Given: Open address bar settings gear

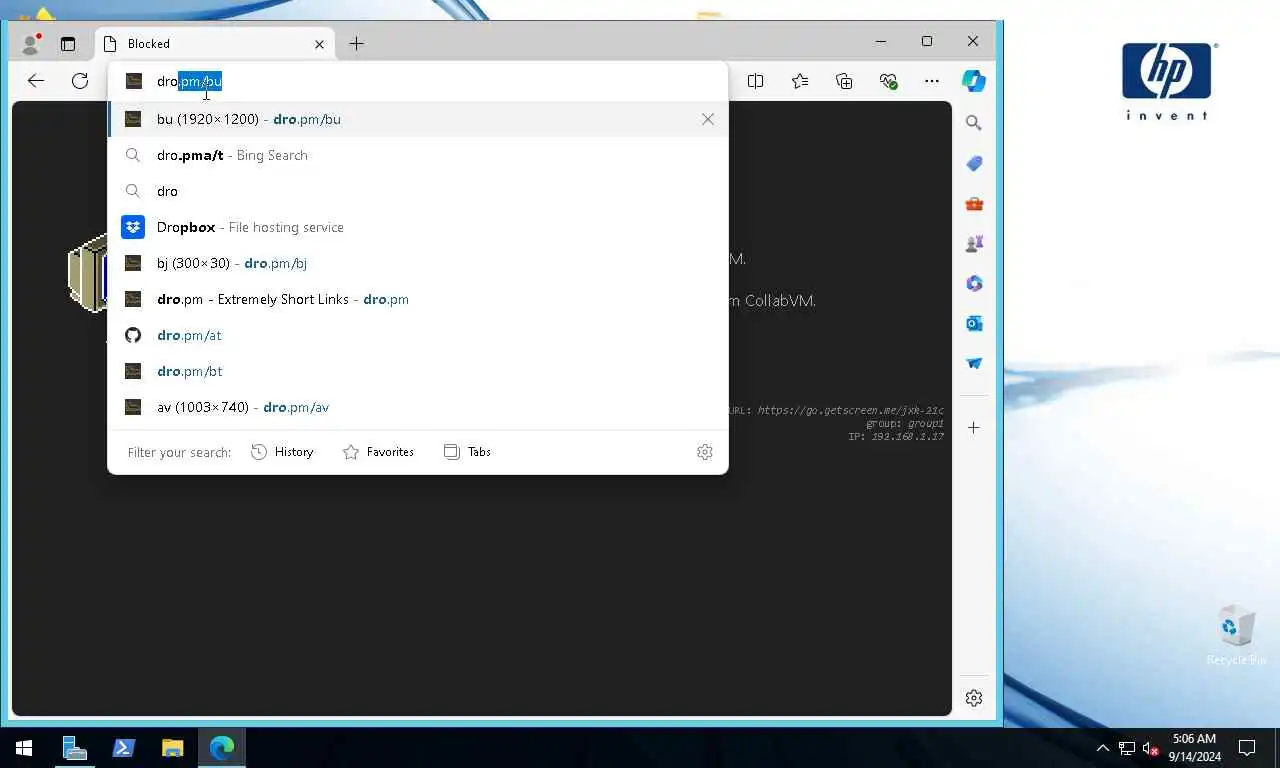Looking at the screenshot, I should [x=705, y=452].
